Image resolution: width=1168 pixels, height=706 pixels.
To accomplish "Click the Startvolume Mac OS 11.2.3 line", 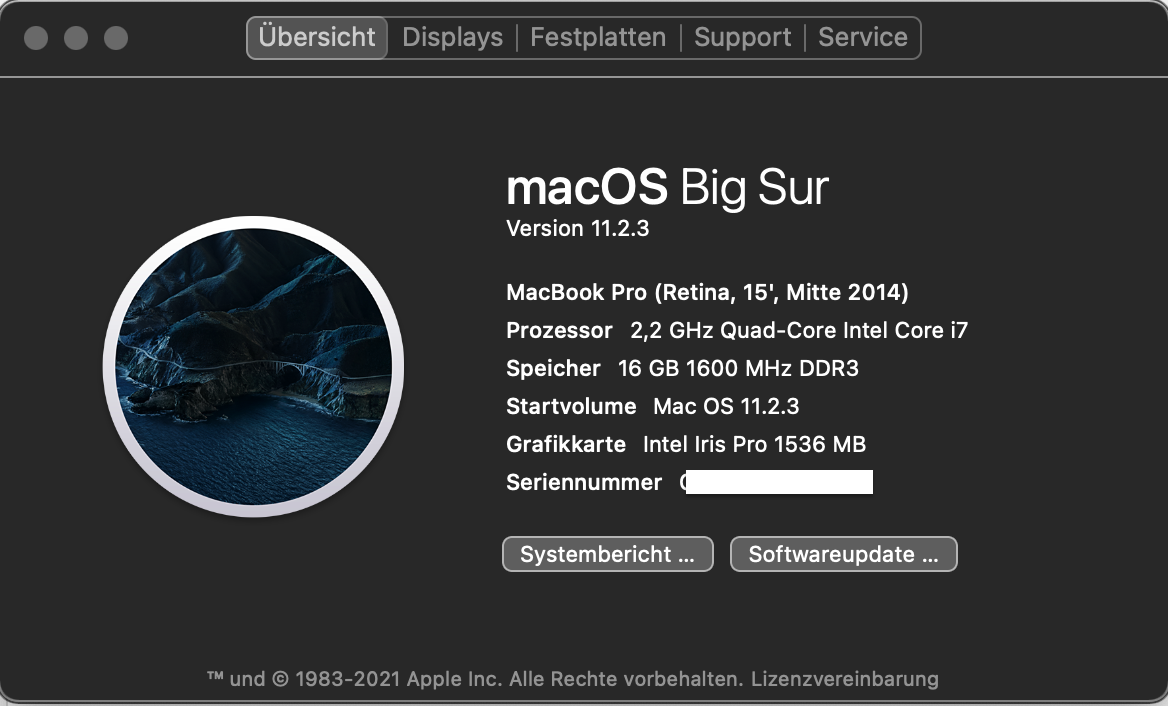I will point(652,406).
